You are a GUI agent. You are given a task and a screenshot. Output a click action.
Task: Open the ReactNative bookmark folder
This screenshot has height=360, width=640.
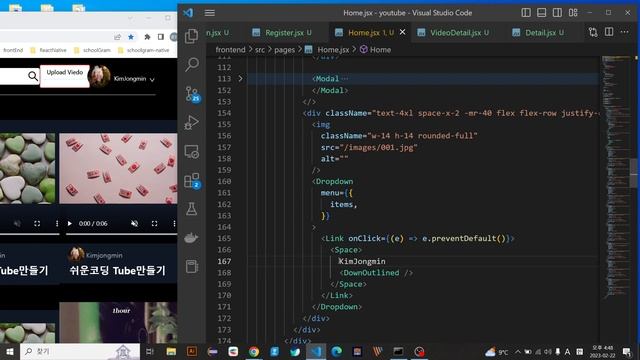(48, 50)
